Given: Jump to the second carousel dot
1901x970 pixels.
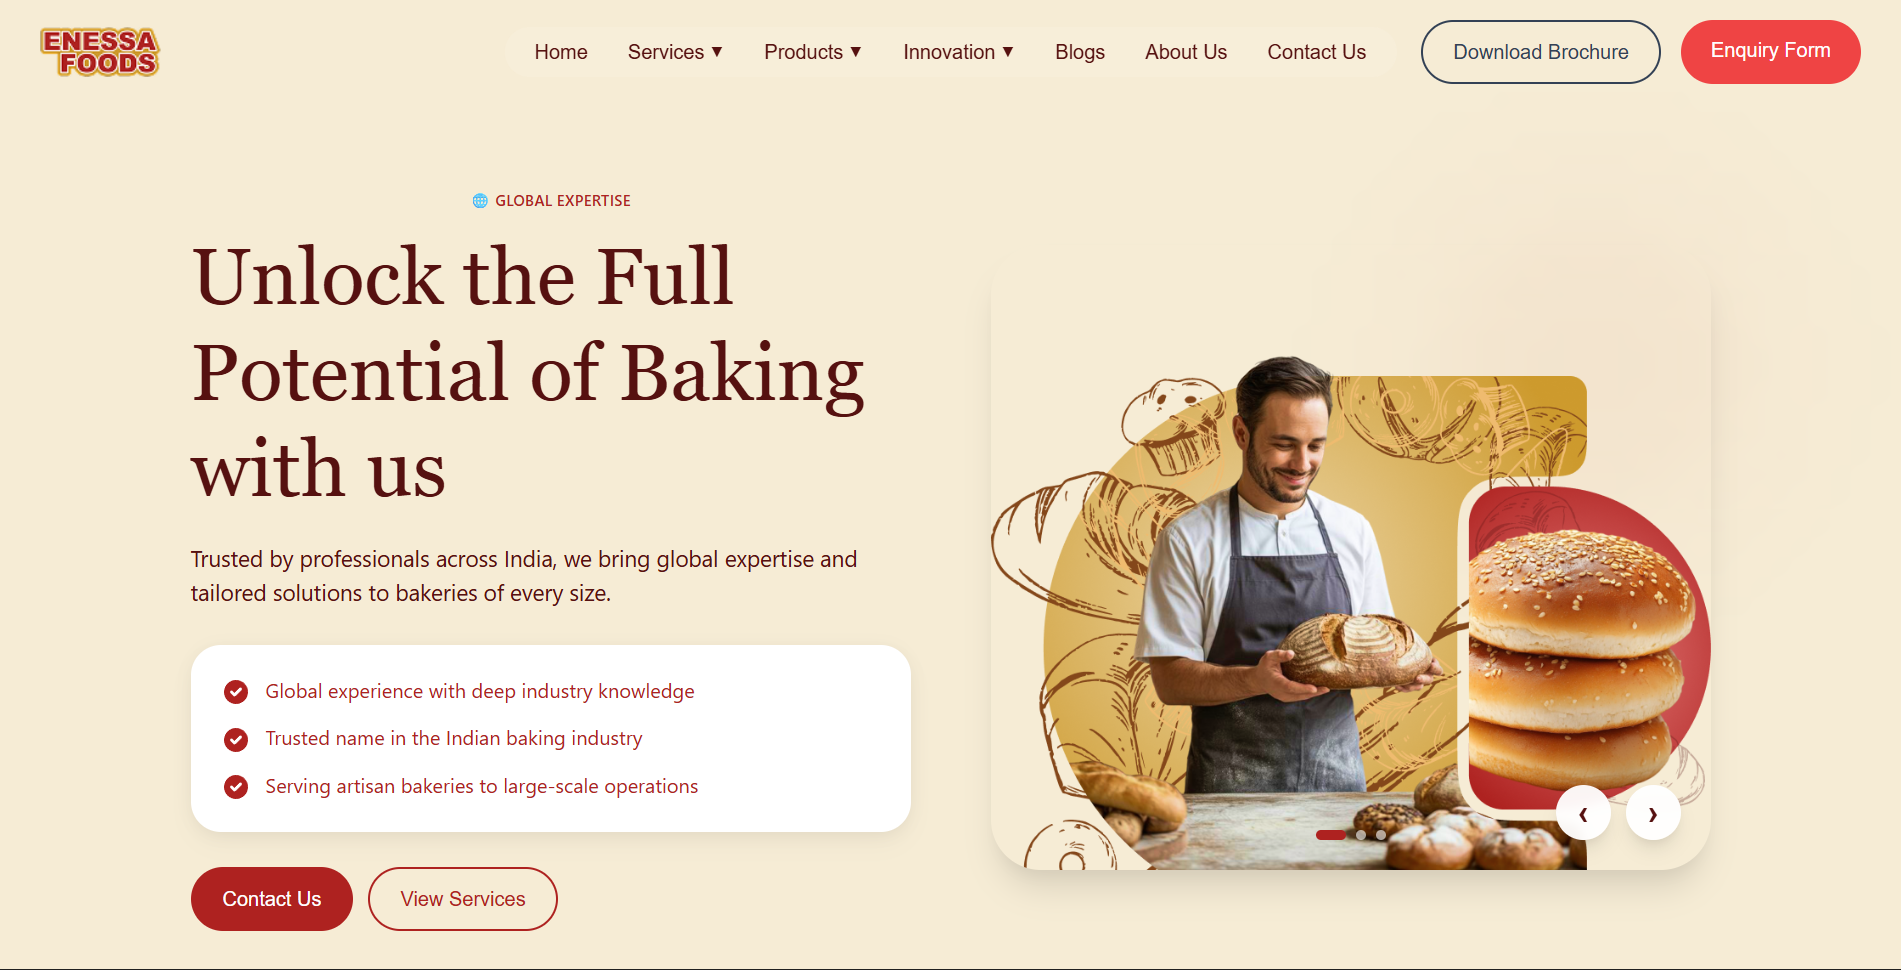Looking at the screenshot, I should click(x=1361, y=835).
